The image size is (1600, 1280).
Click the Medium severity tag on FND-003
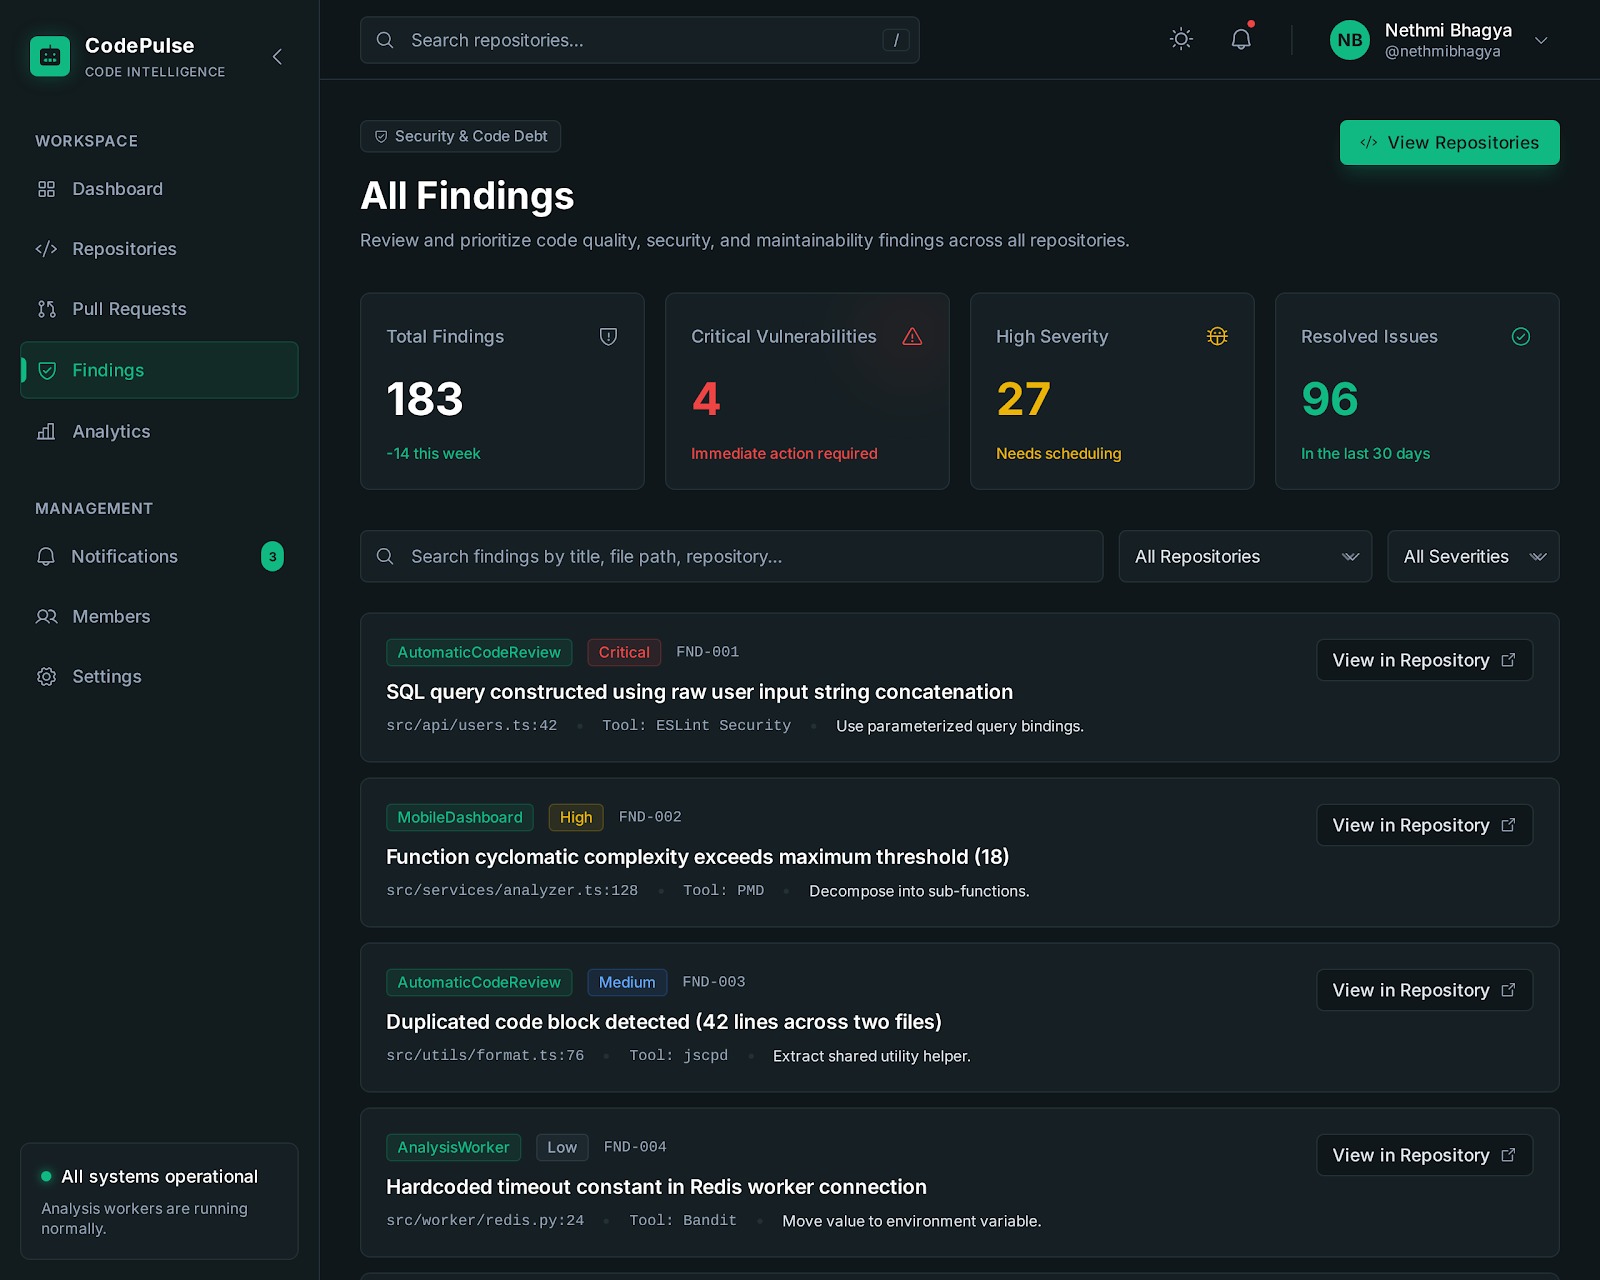click(627, 982)
